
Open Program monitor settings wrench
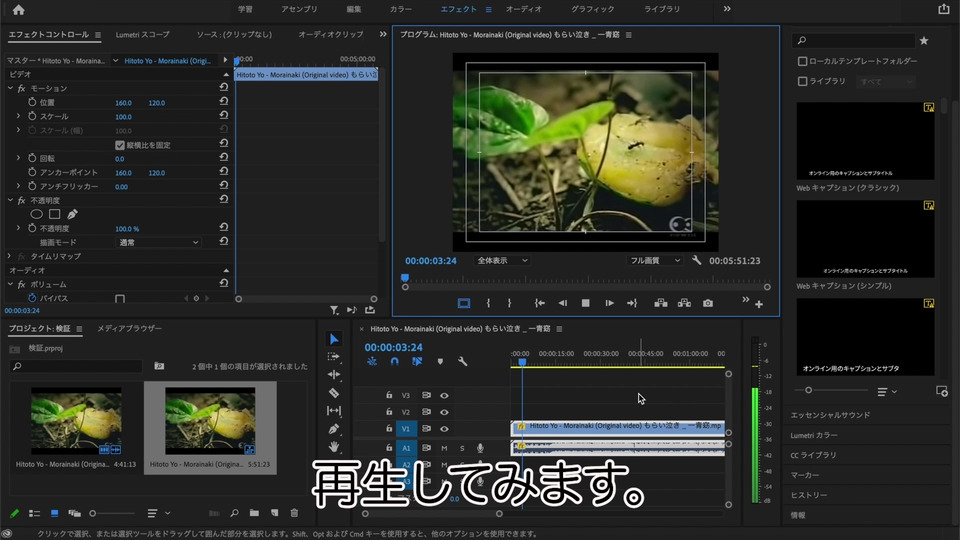coord(696,260)
